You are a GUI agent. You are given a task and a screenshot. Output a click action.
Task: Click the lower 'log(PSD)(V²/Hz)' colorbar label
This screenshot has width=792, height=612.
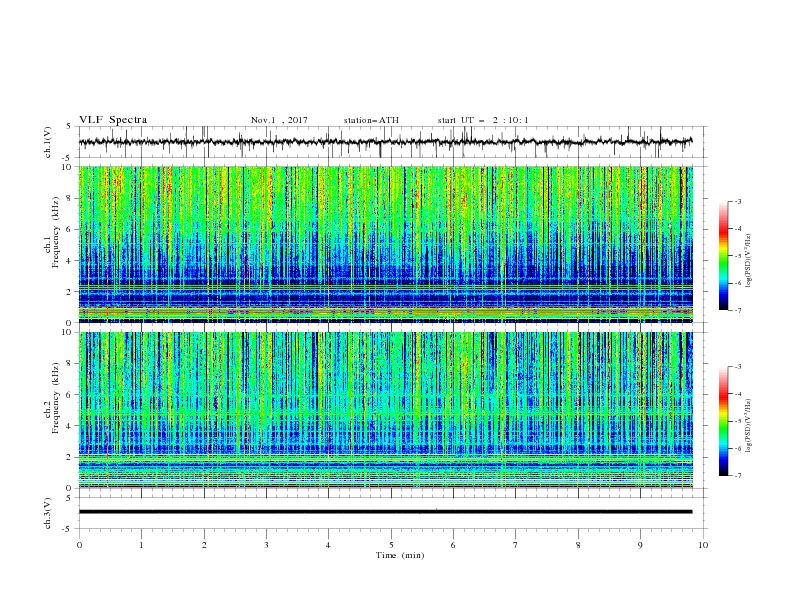click(749, 426)
